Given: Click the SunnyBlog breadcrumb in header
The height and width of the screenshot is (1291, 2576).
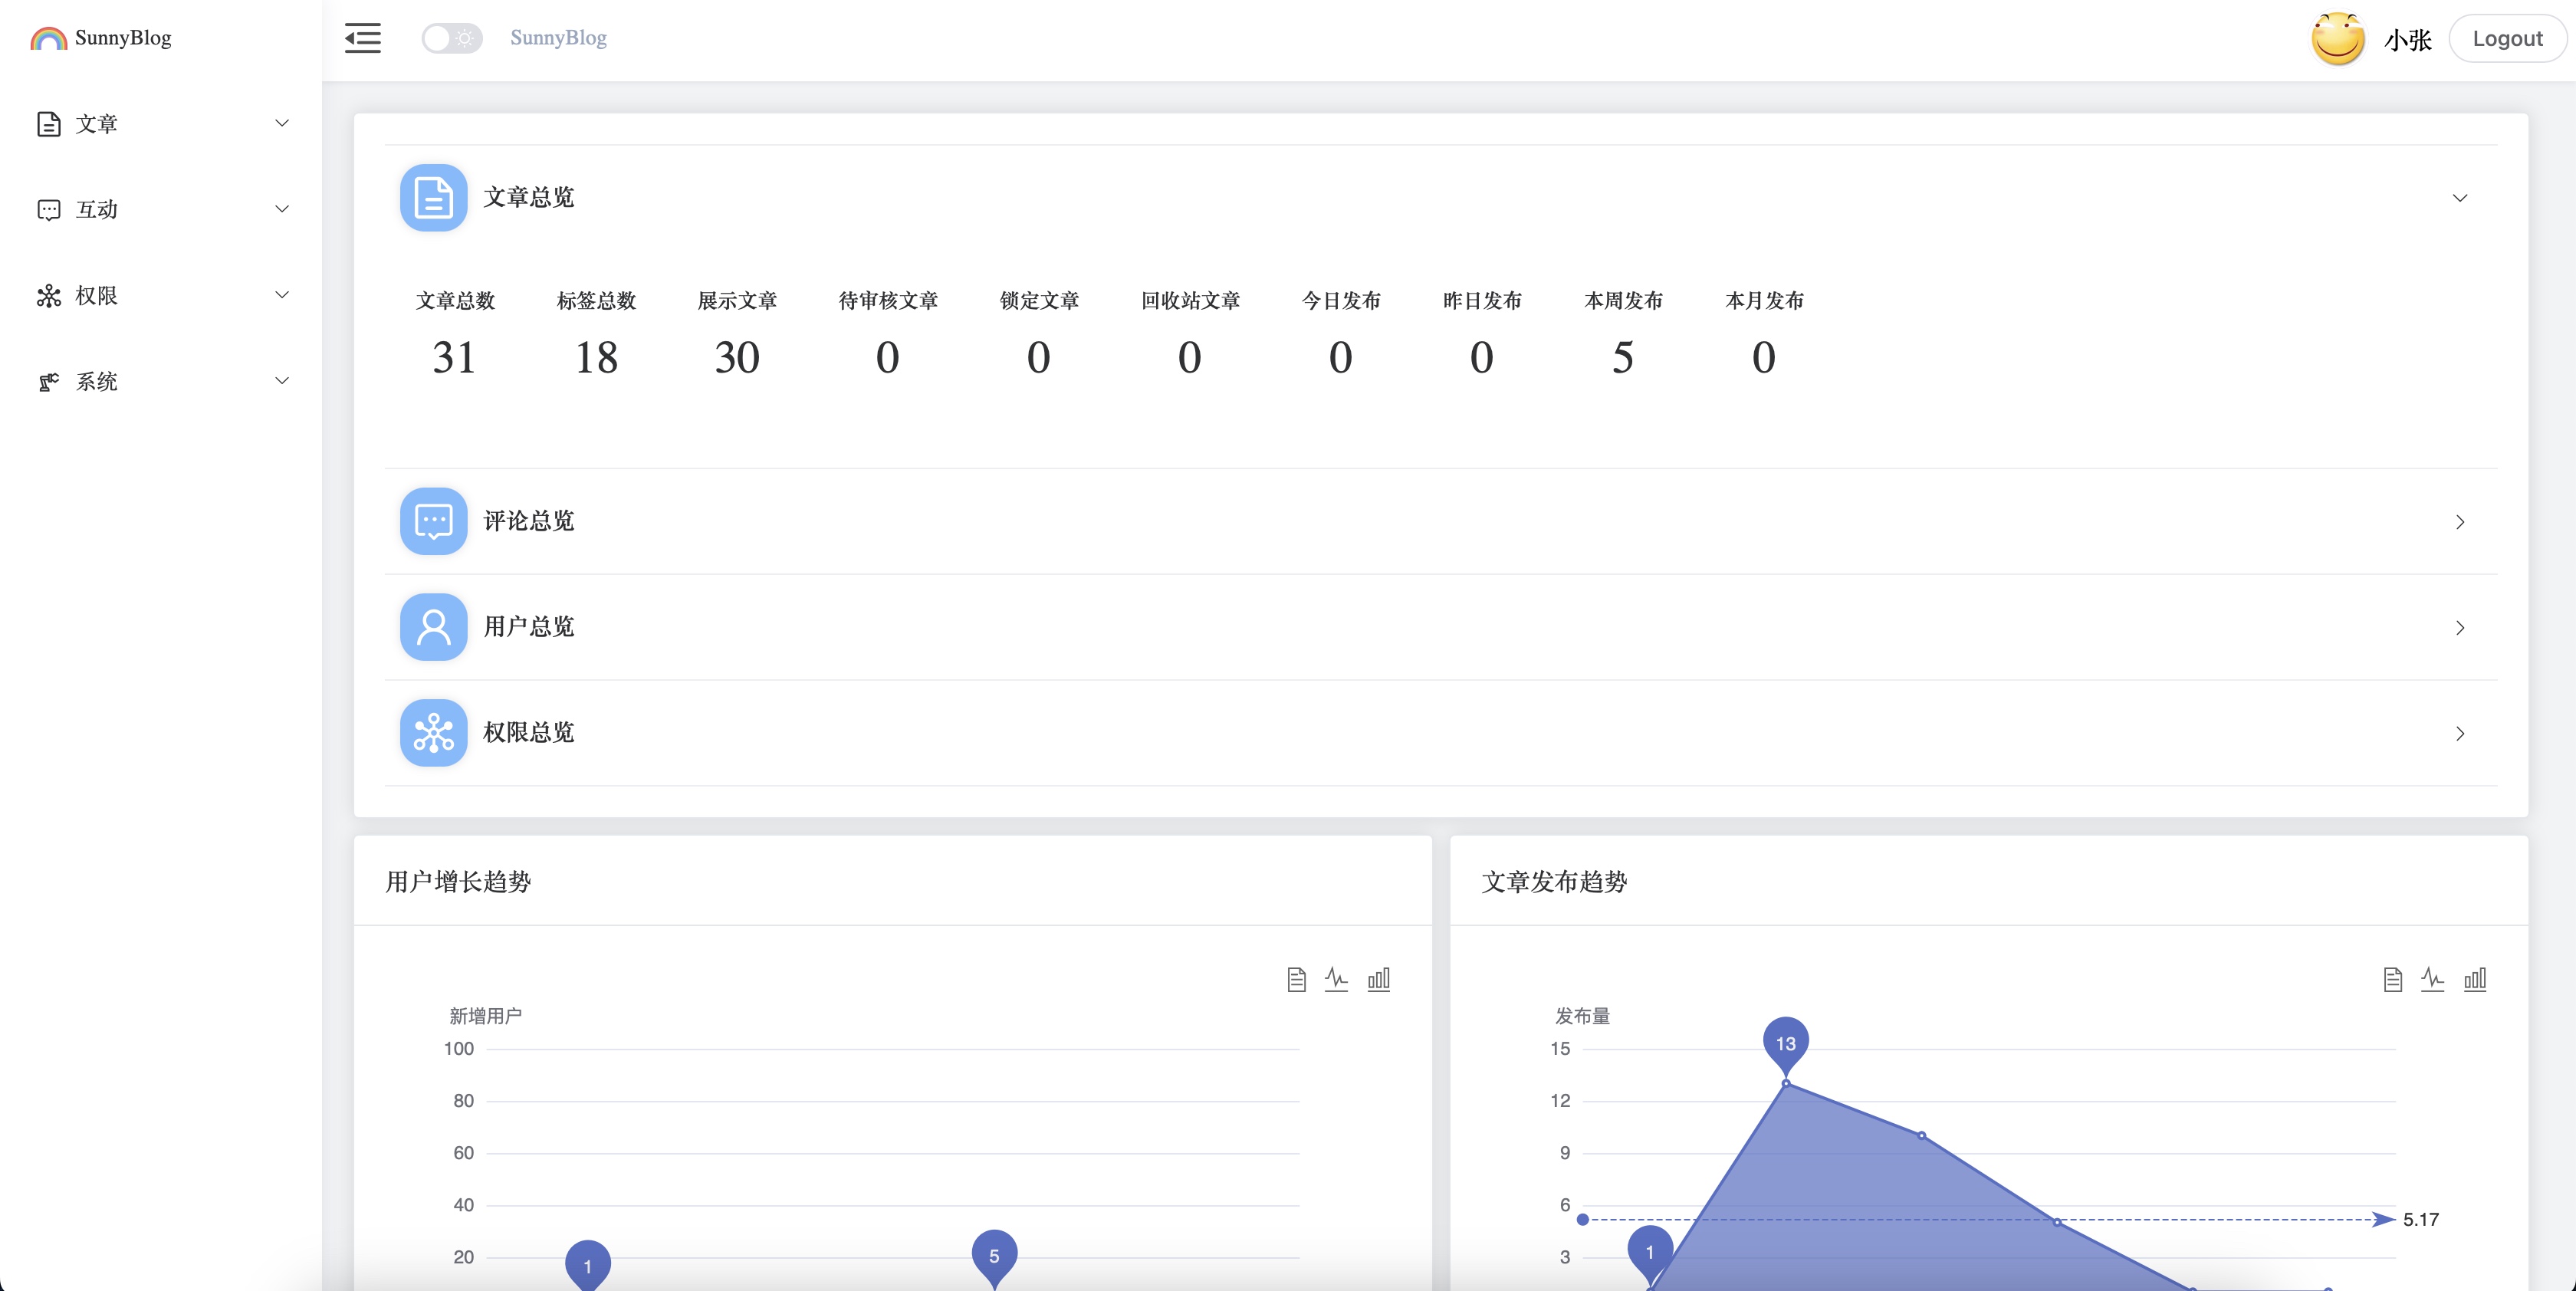Looking at the screenshot, I should point(558,38).
